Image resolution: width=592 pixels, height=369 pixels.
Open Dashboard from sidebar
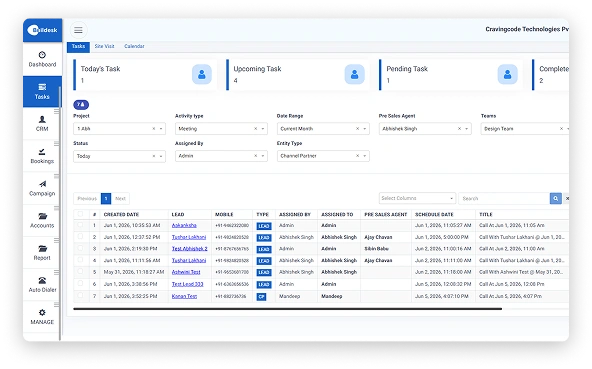[42, 59]
